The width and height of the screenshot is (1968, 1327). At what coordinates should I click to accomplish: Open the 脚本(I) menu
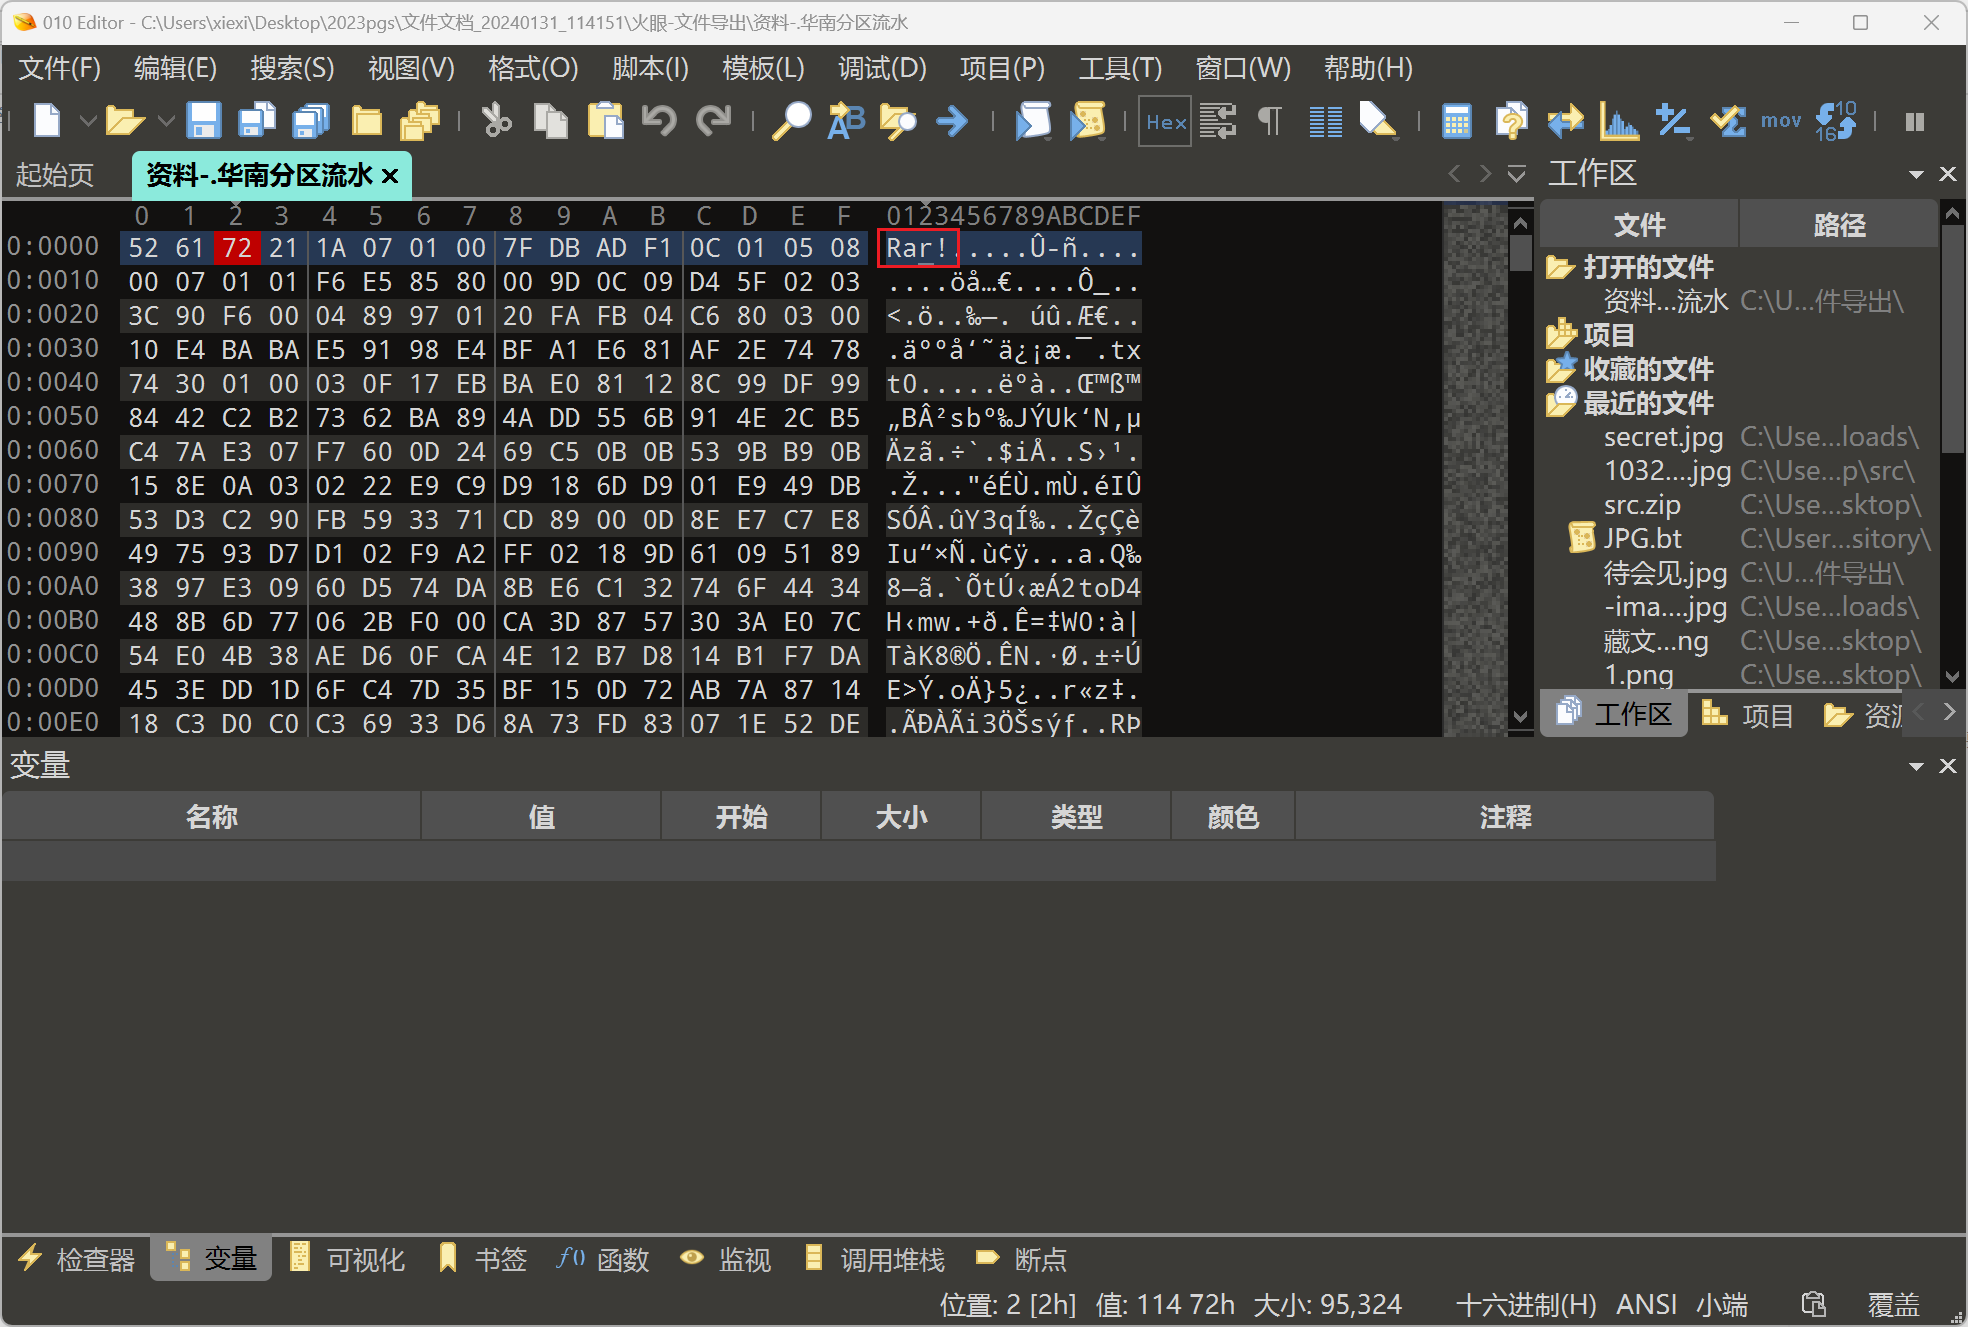click(650, 68)
